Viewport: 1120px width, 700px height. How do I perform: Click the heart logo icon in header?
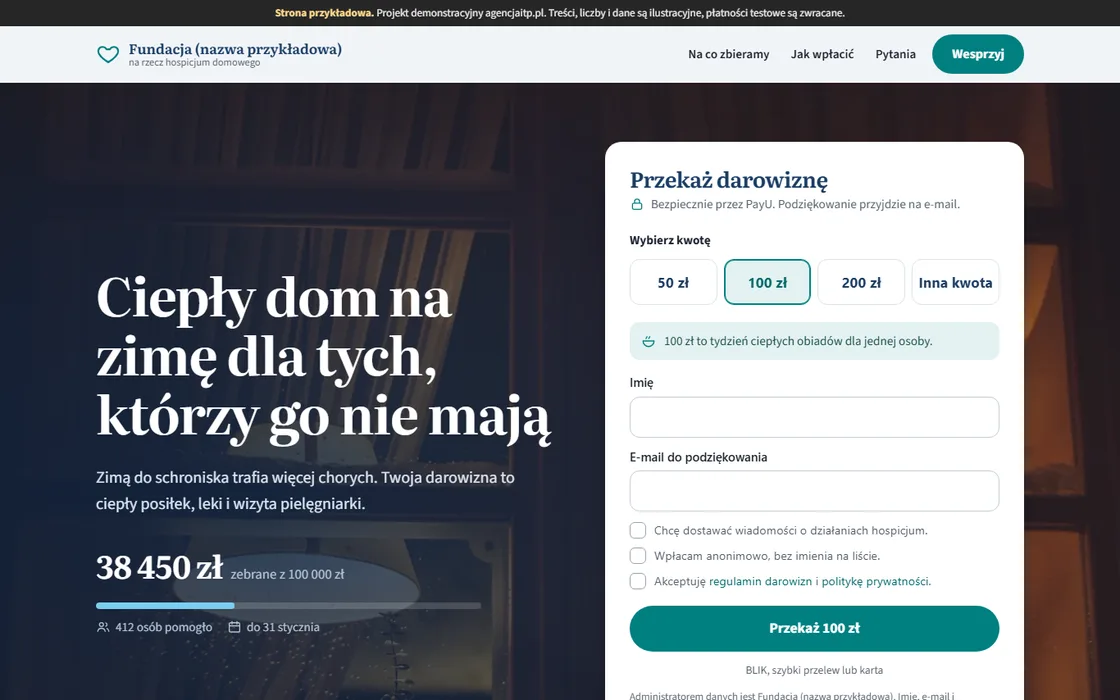click(x=108, y=54)
